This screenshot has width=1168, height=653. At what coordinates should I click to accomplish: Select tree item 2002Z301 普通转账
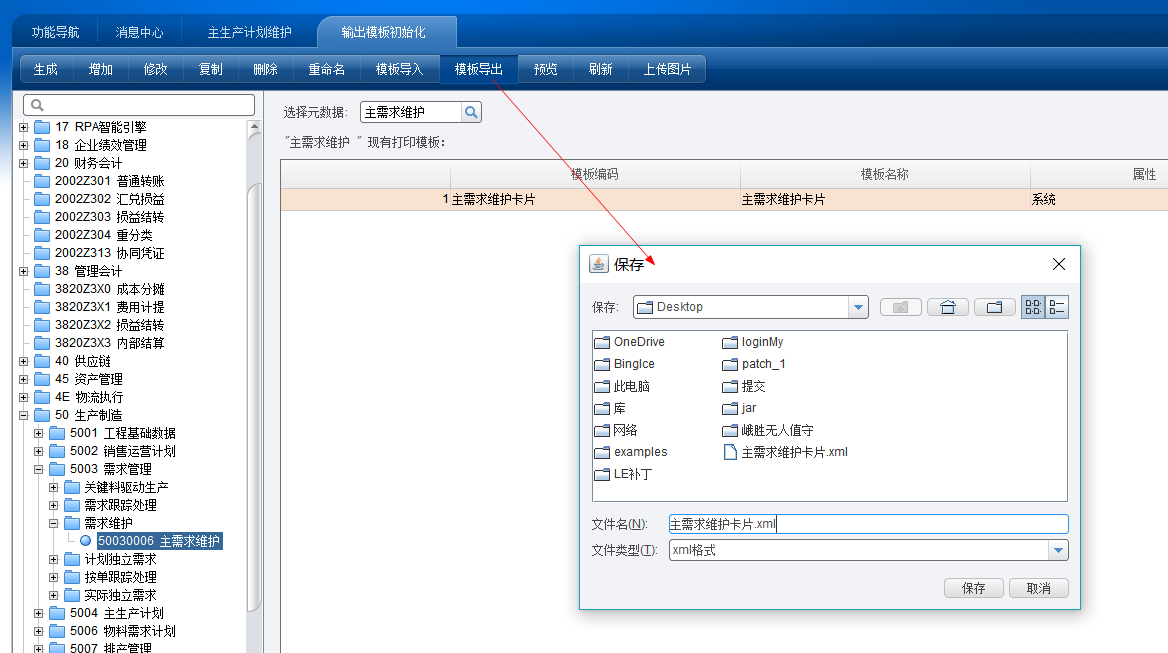pos(110,181)
